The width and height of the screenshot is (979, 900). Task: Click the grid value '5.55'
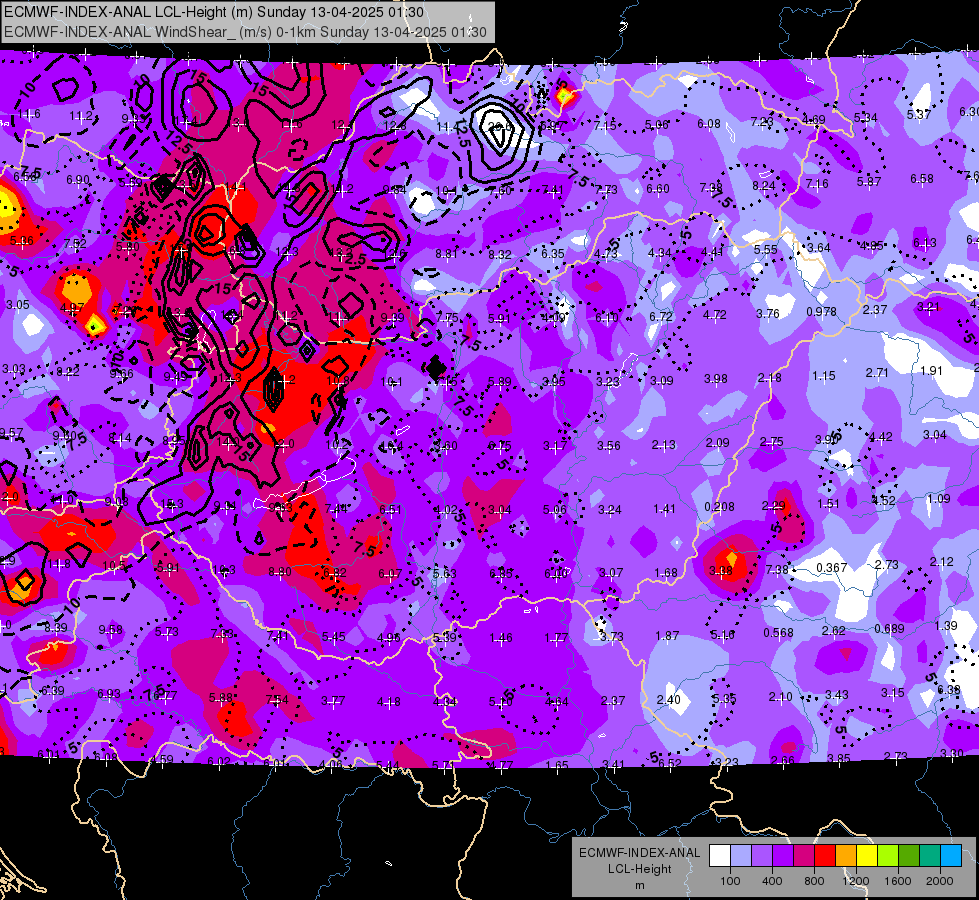765,249
